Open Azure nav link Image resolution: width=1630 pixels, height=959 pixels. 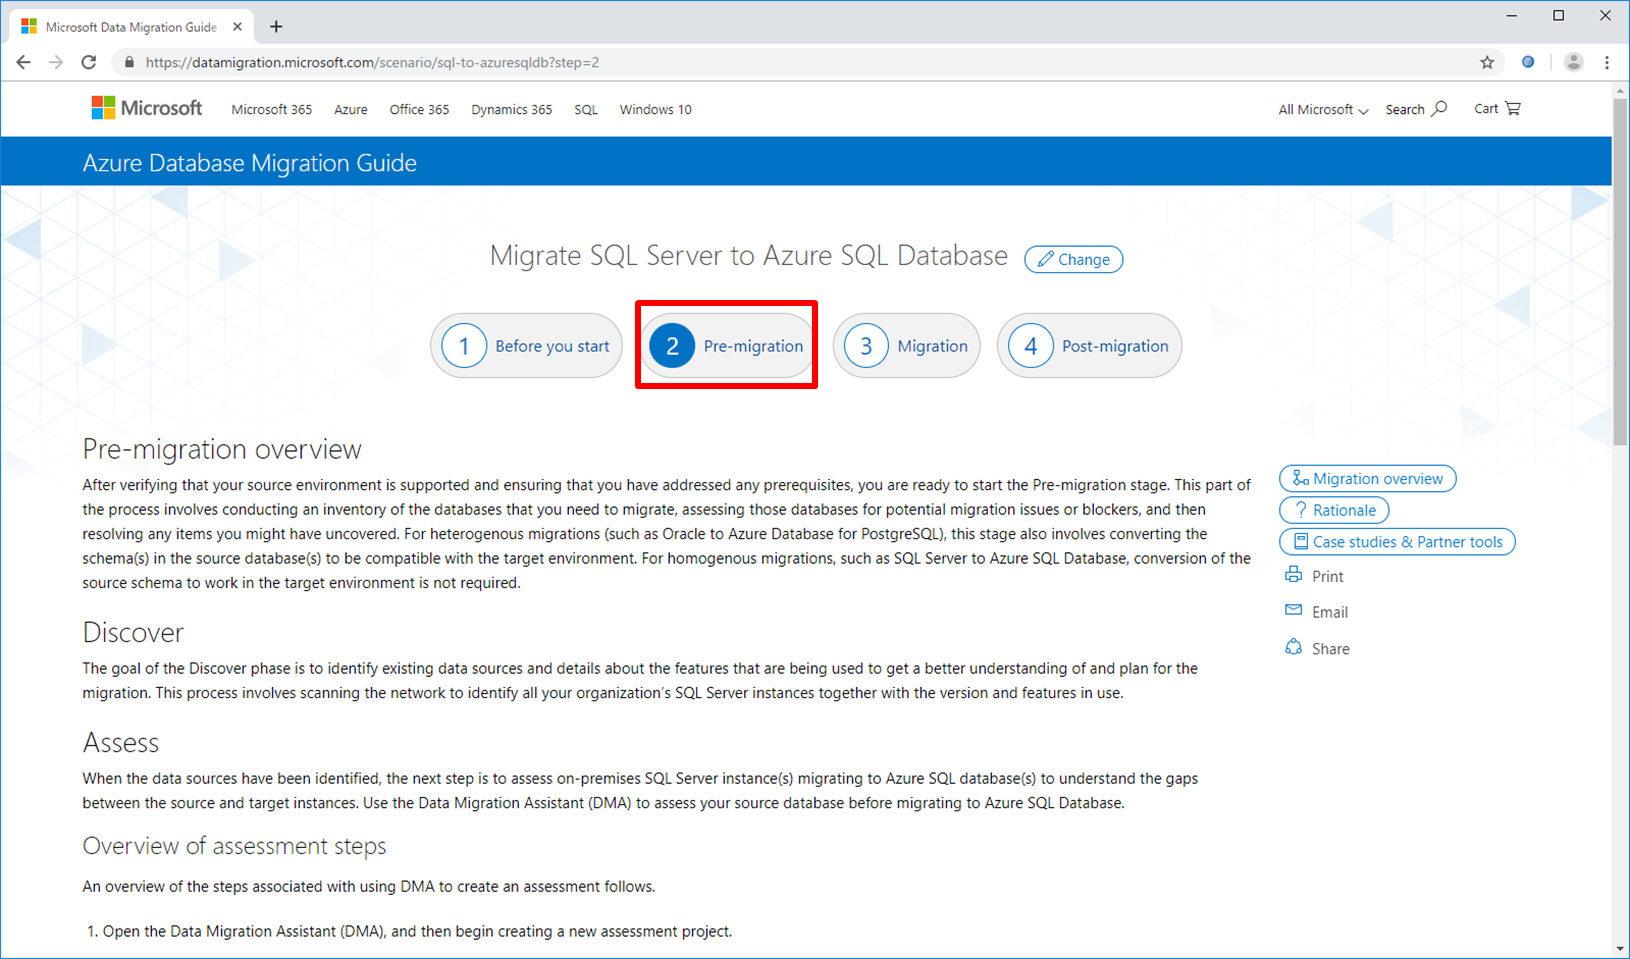point(351,109)
